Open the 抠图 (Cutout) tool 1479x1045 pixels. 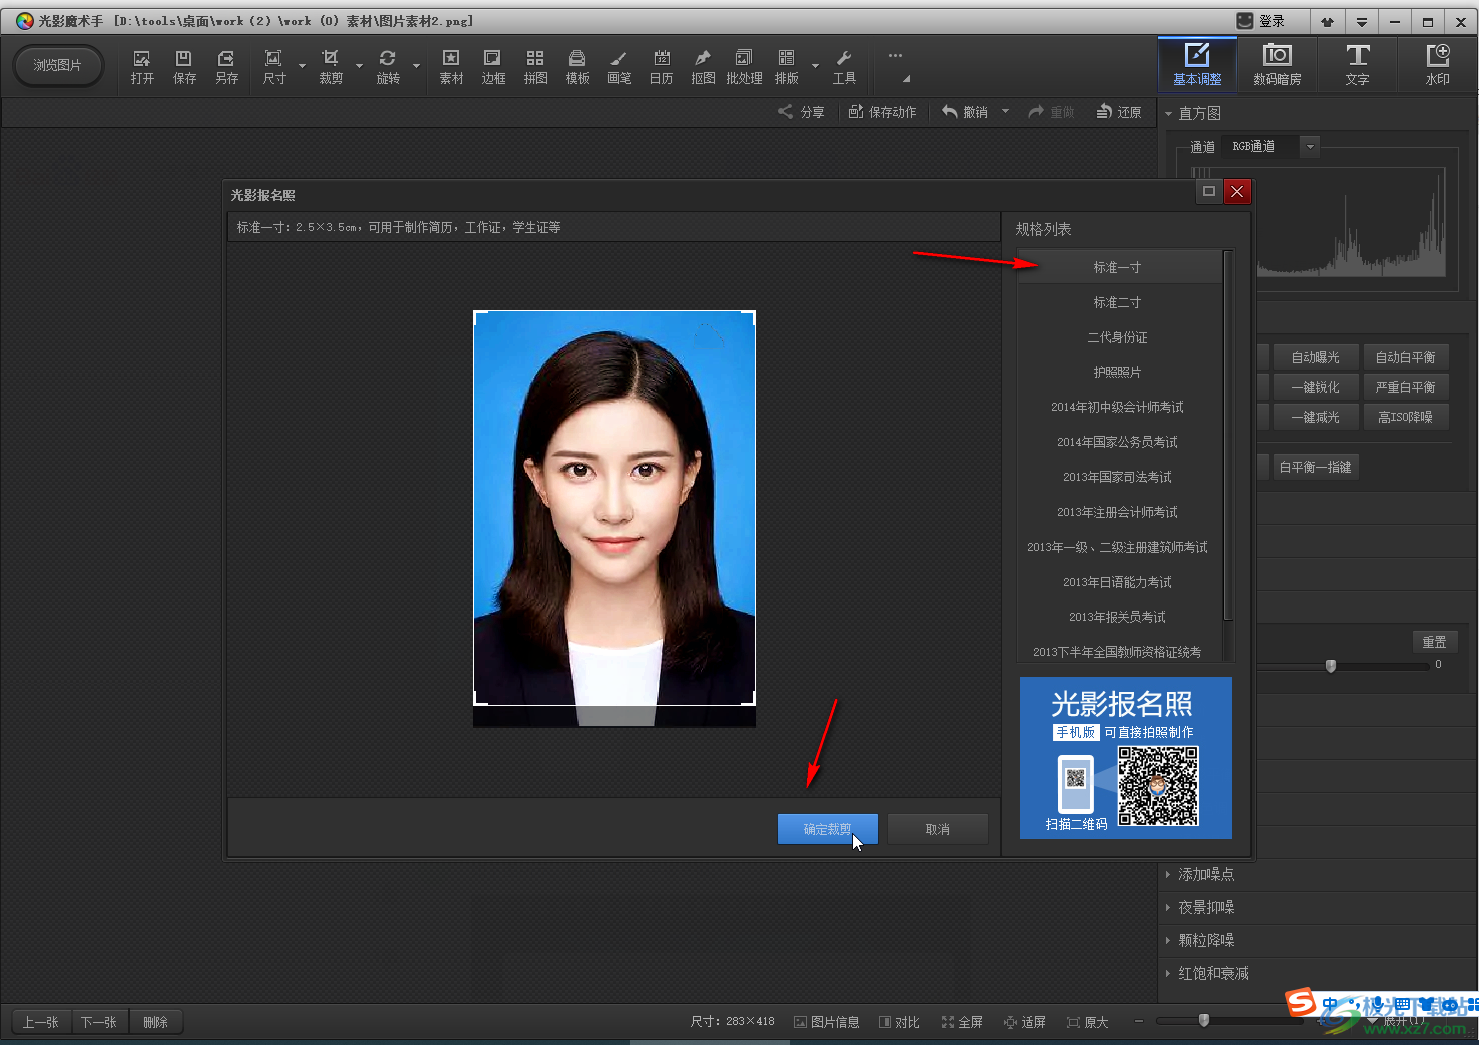coord(703,67)
